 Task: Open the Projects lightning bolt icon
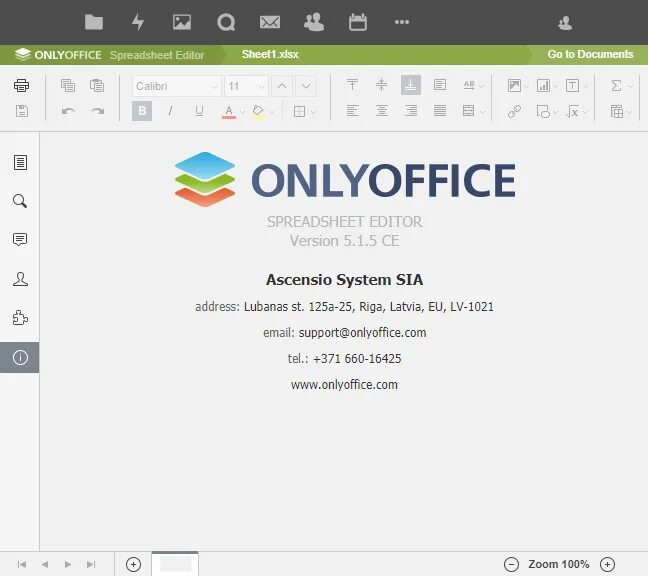138,22
